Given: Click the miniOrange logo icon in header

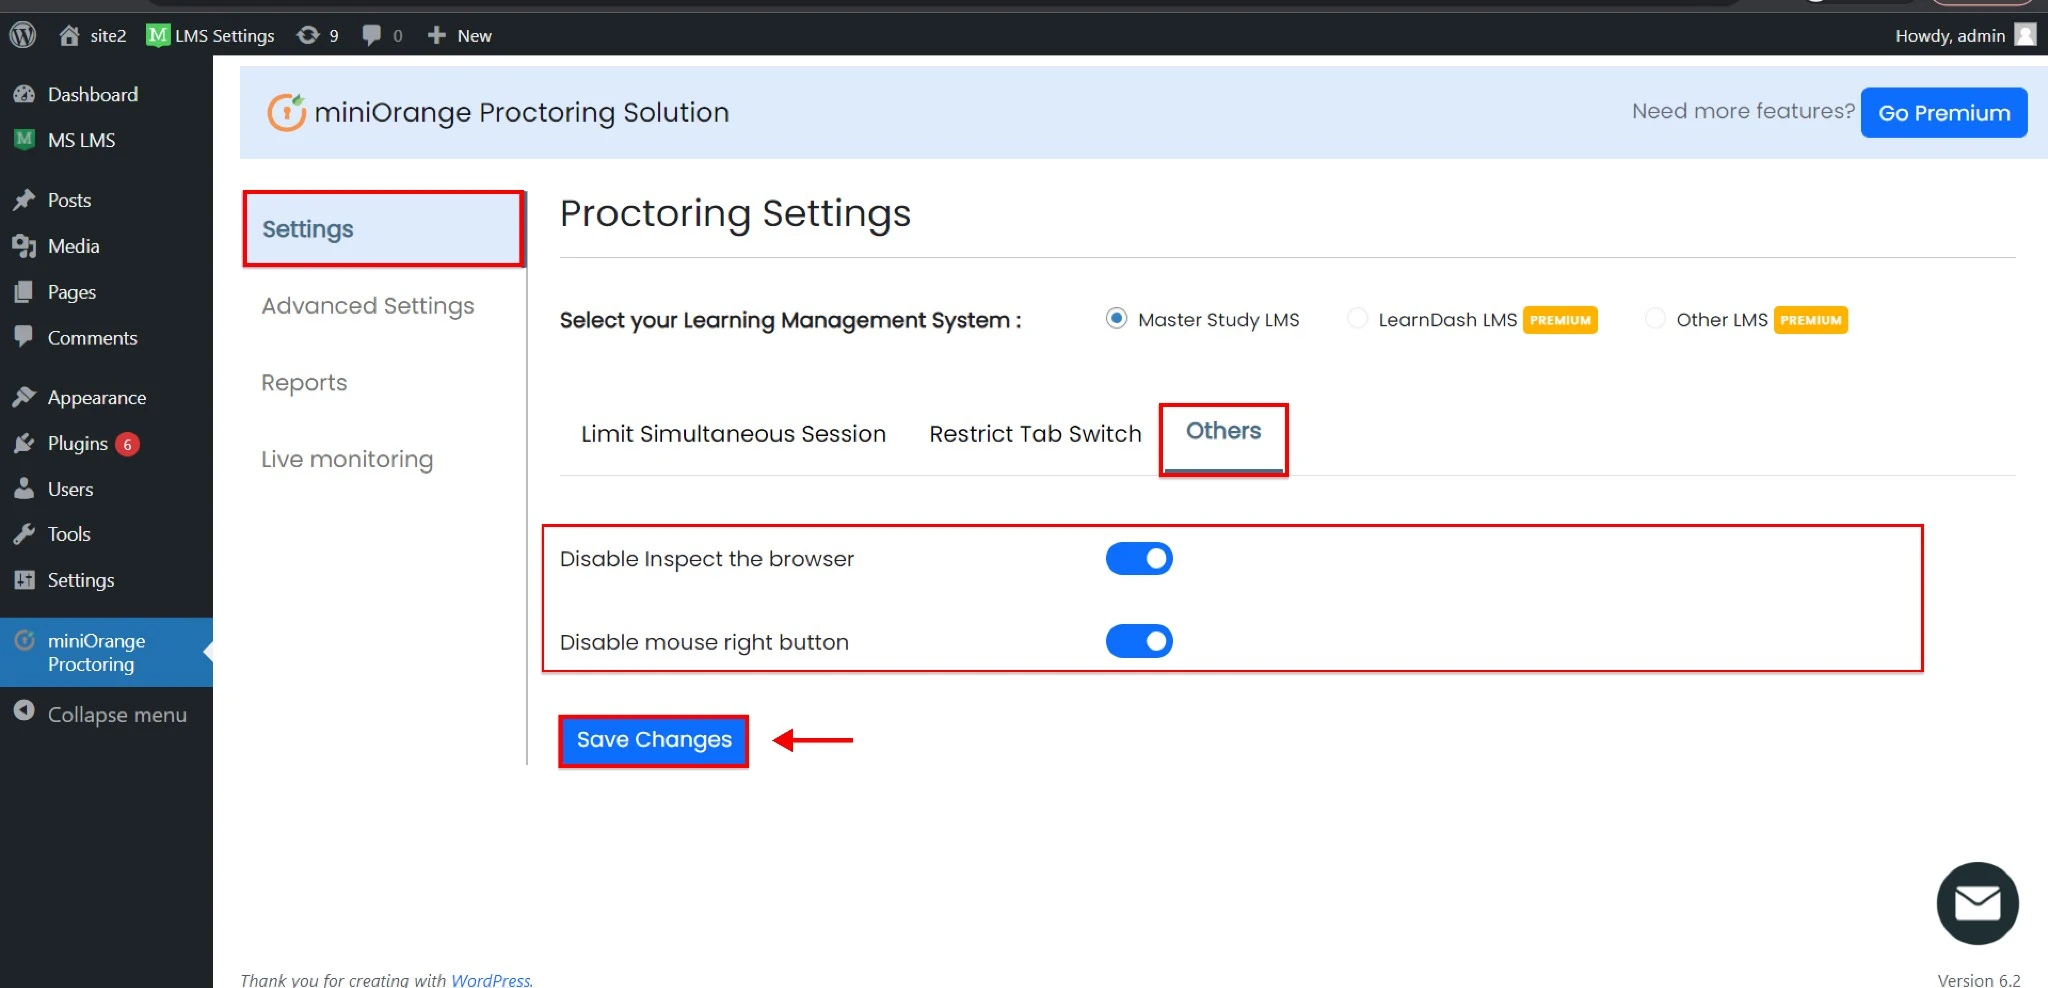Looking at the screenshot, I should 286,112.
